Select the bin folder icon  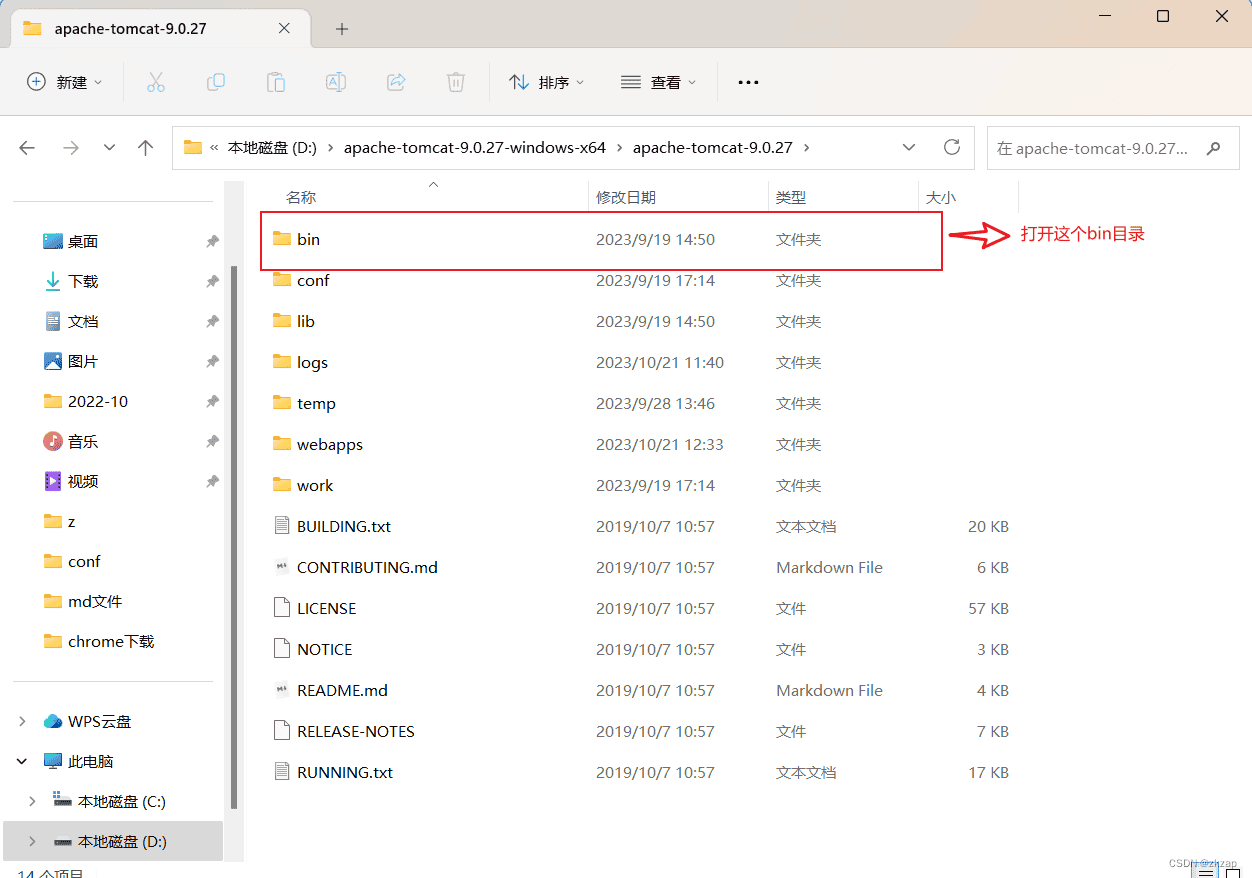(x=282, y=239)
